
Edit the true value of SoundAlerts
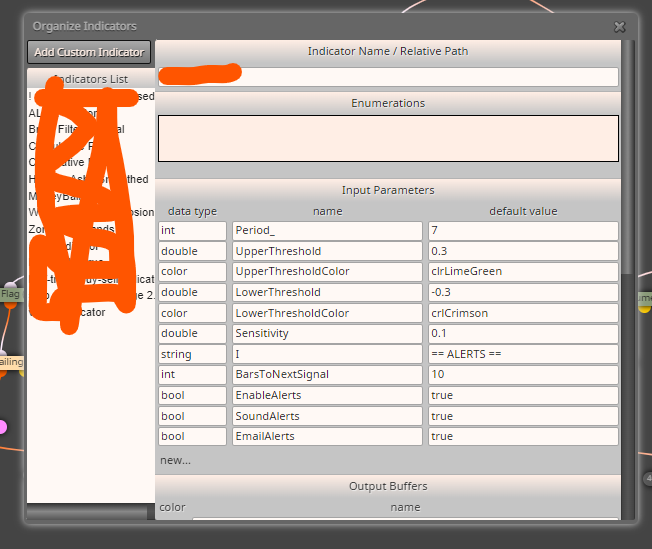point(523,416)
